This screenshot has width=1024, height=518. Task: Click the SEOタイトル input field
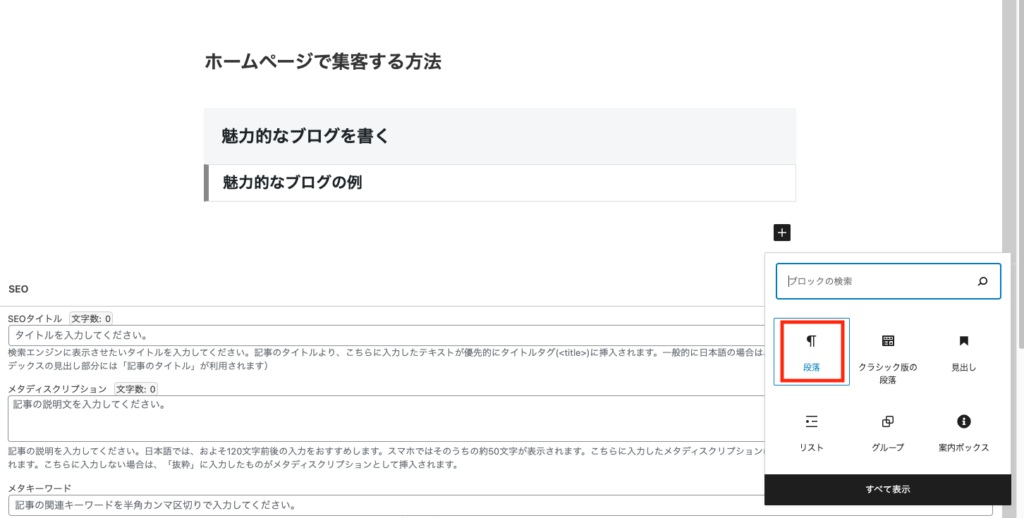point(387,335)
